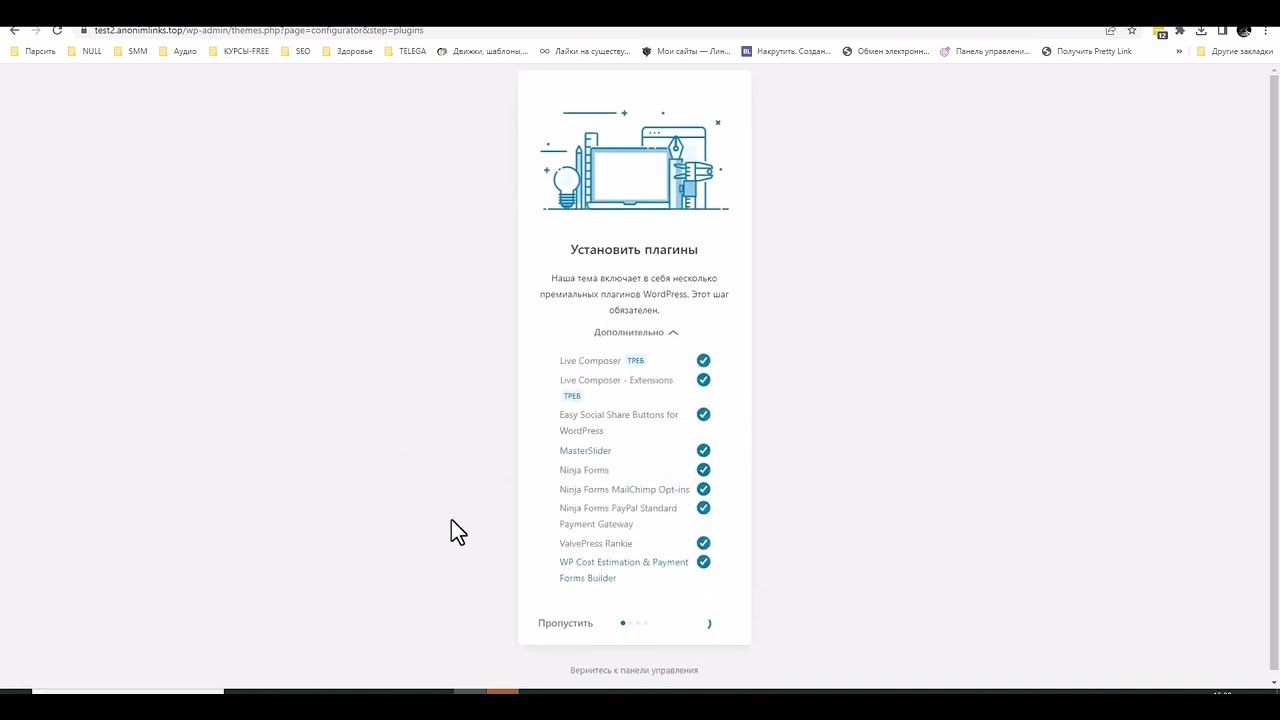Viewport: 1280px width, 720px height.
Task: Uncheck Ninja Forms MailChimp Opt-ins checkbox
Action: tap(703, 489)
